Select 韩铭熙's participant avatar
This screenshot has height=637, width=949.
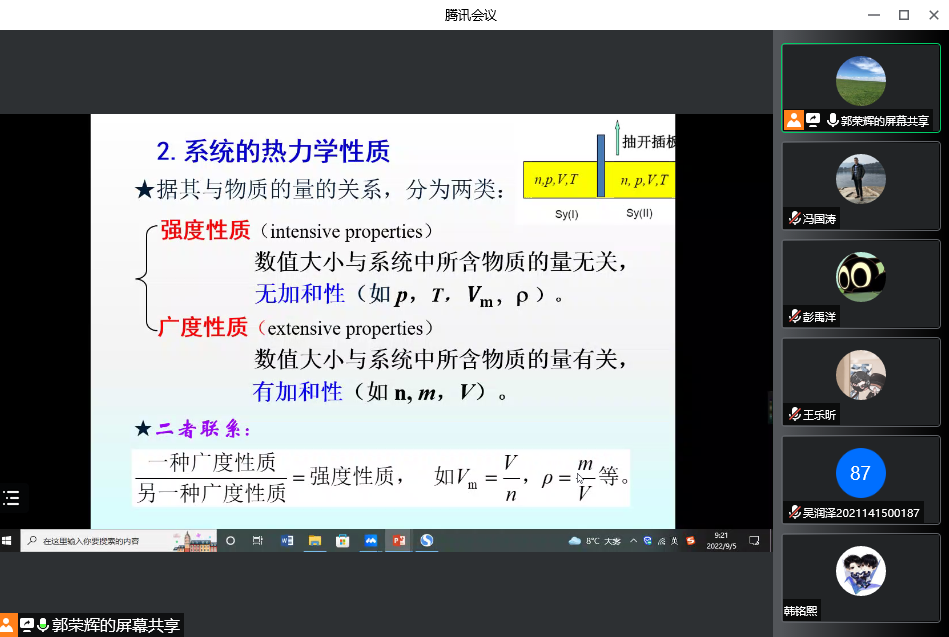tap(860, 571)
